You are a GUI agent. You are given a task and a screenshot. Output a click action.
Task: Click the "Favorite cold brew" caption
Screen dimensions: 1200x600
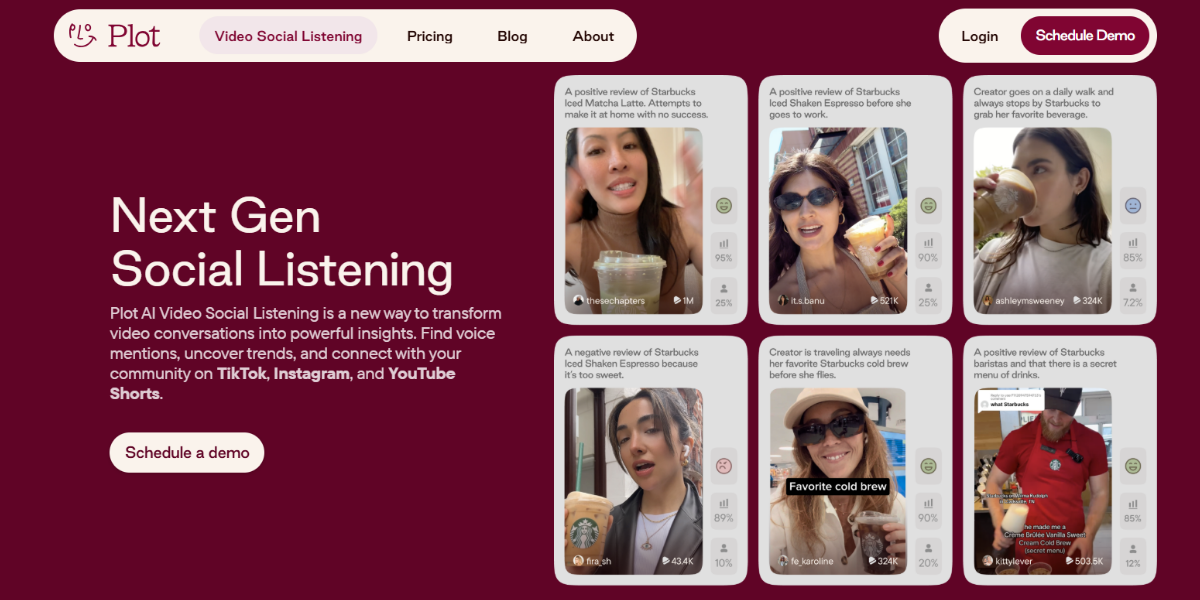tap(838, 486)
